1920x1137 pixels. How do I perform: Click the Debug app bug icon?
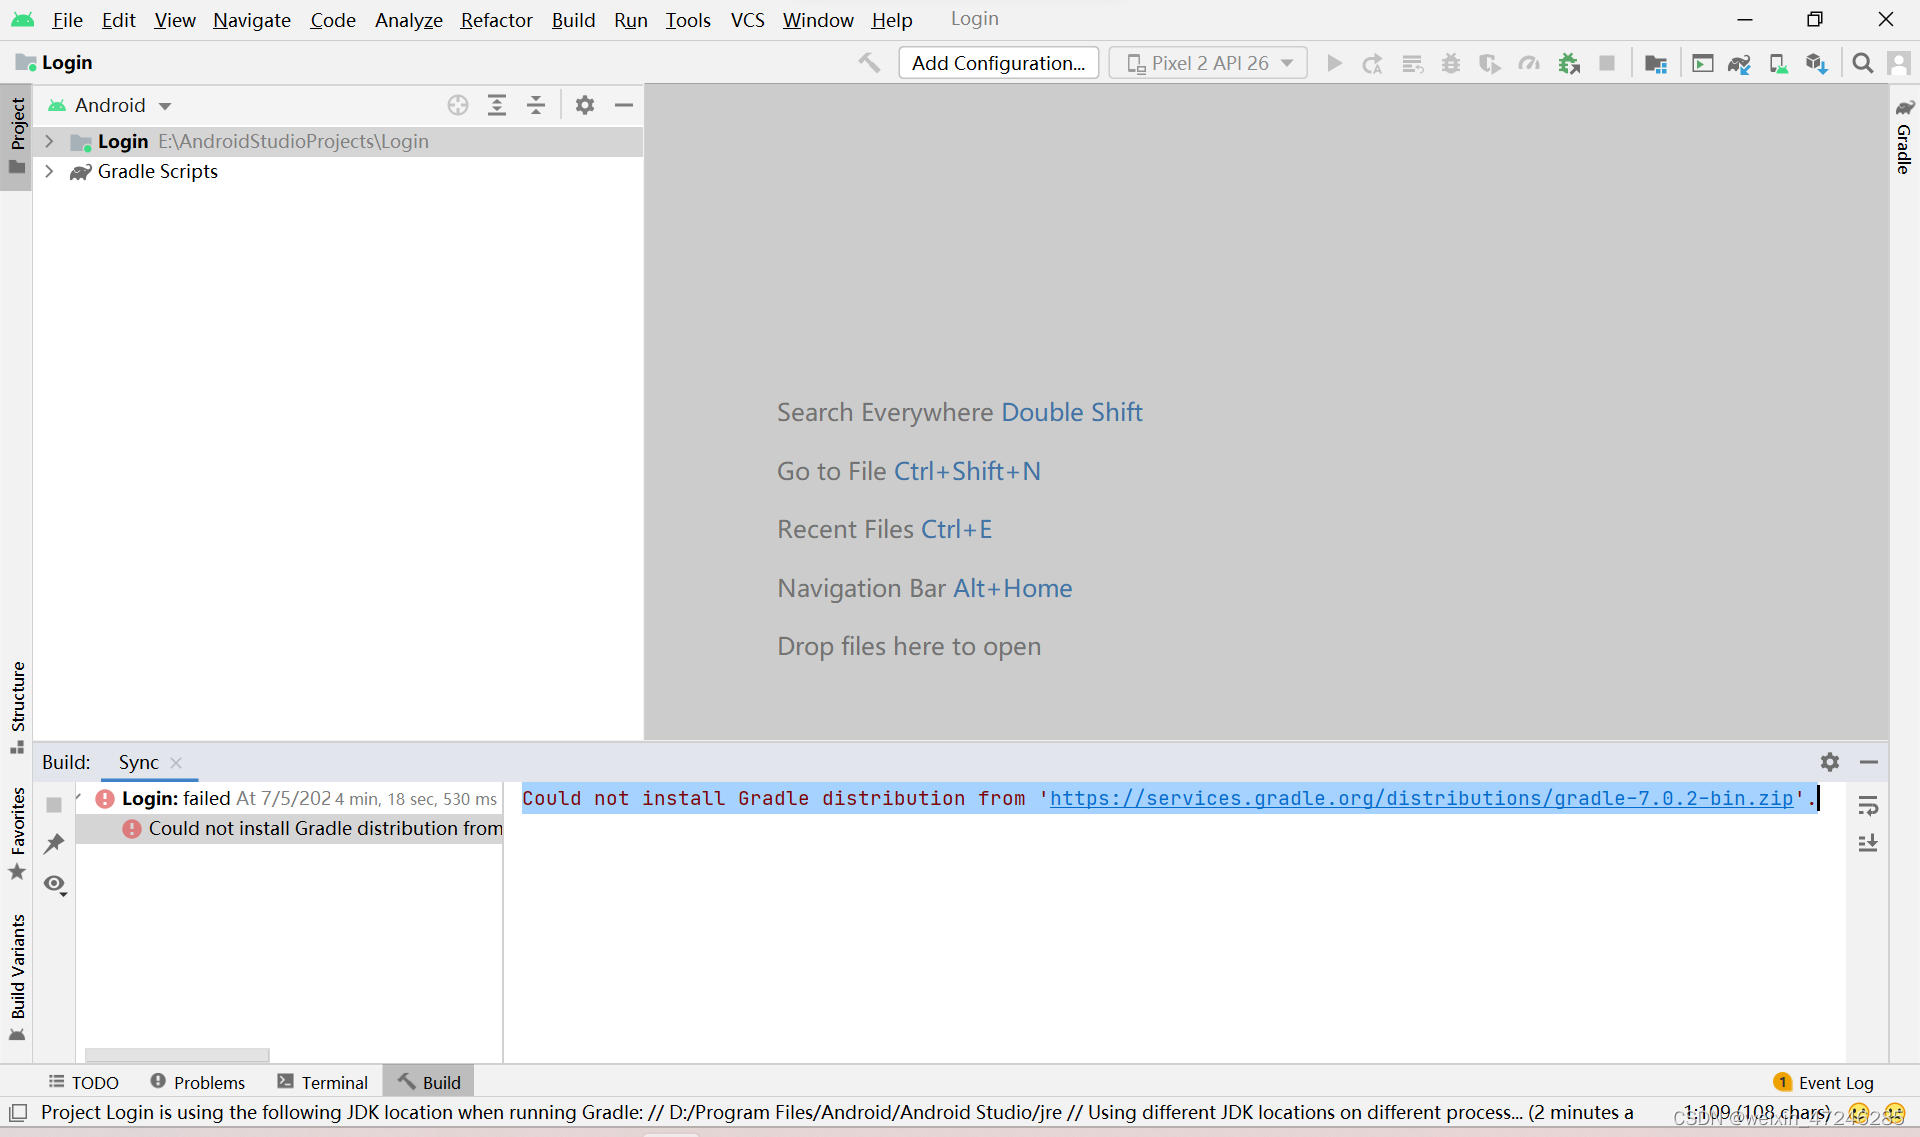point(1451,63)
